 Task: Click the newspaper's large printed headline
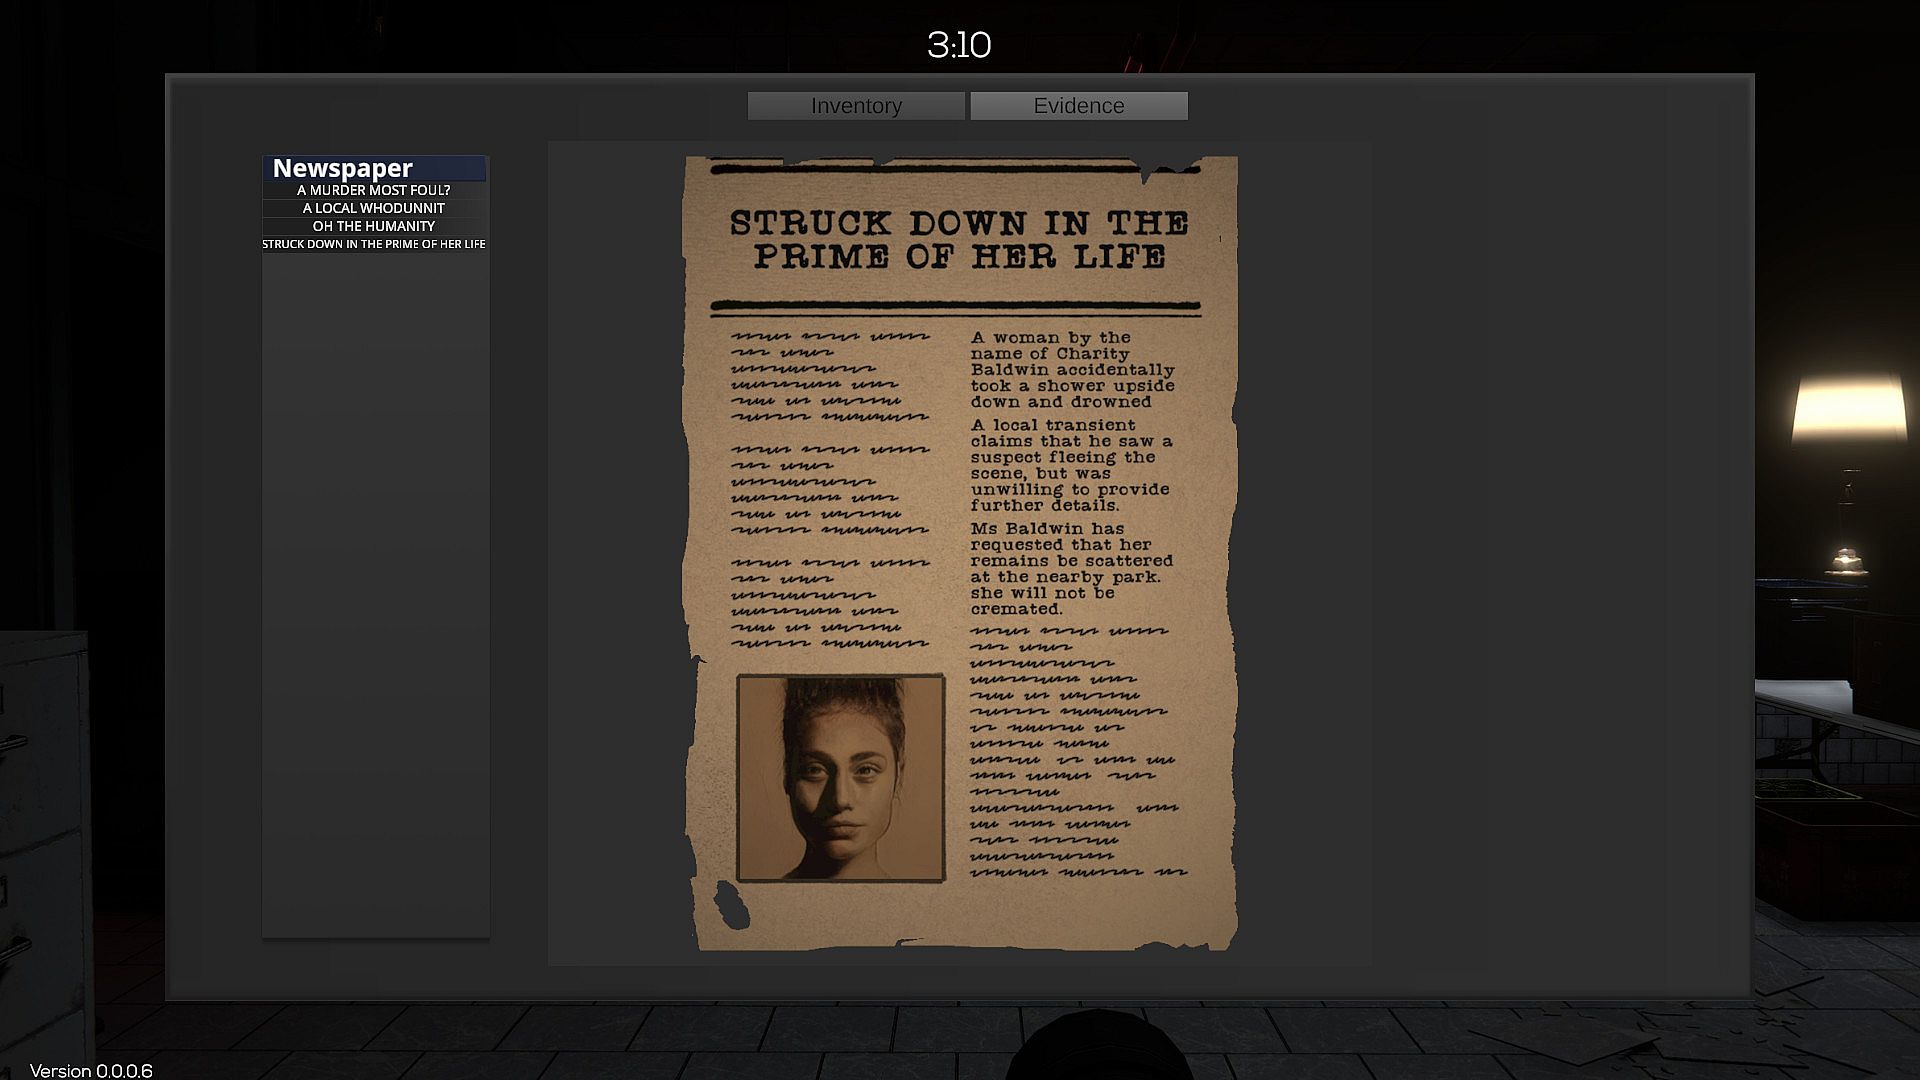click(958, 239)
